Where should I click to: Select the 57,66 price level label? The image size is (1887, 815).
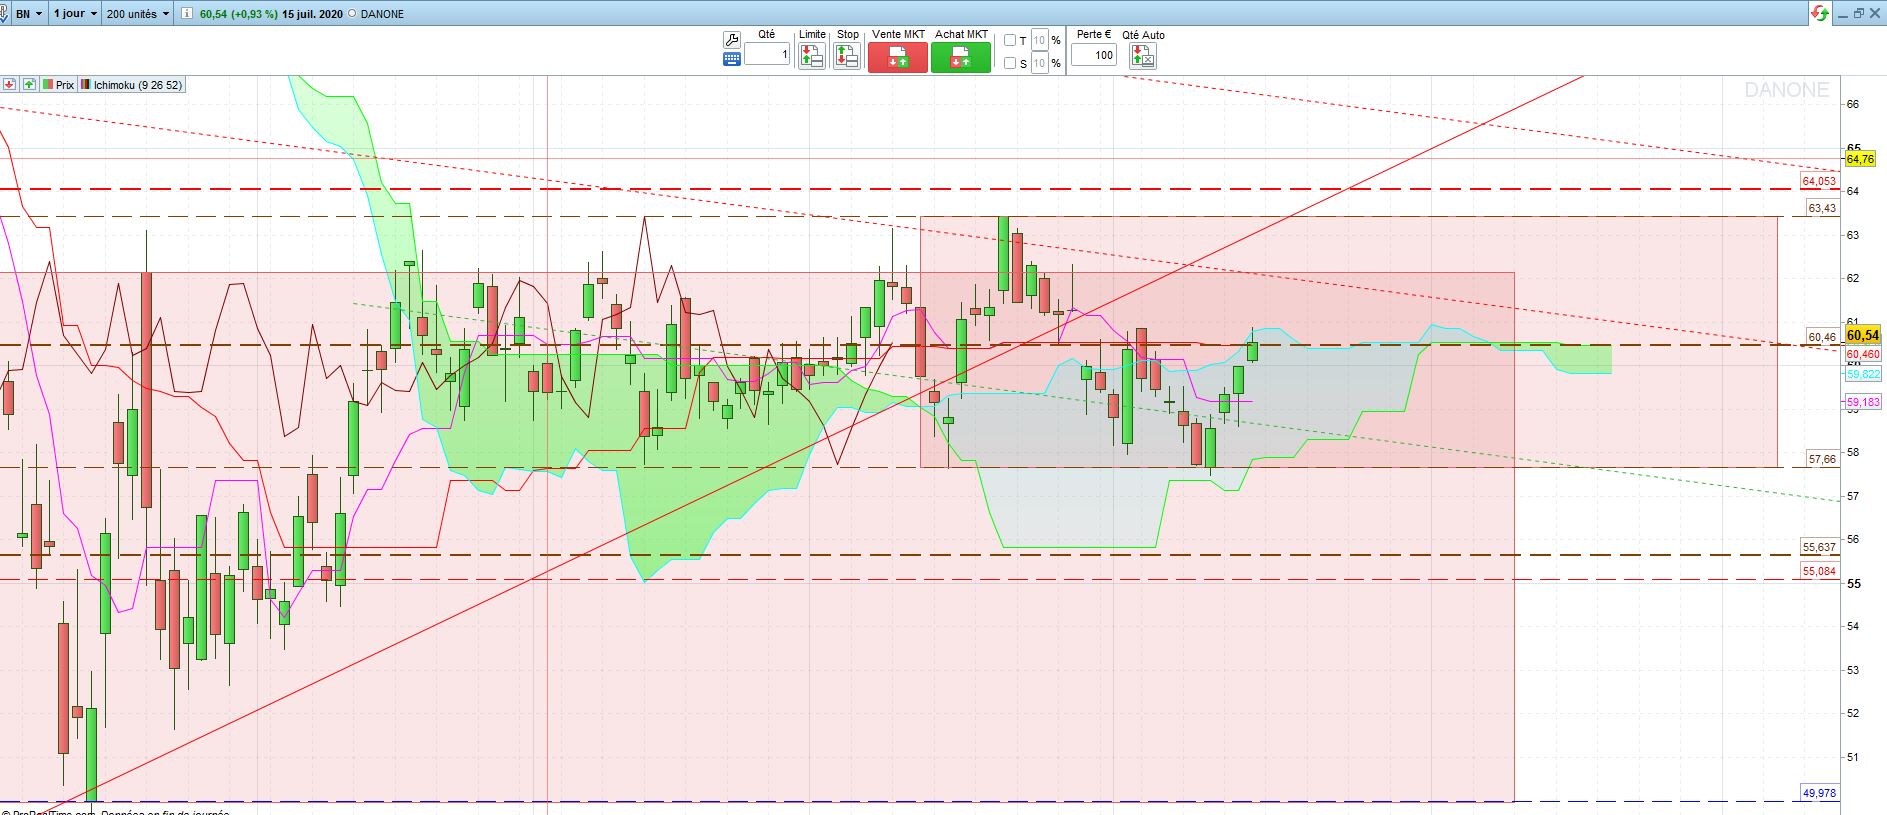point(1822,459)
